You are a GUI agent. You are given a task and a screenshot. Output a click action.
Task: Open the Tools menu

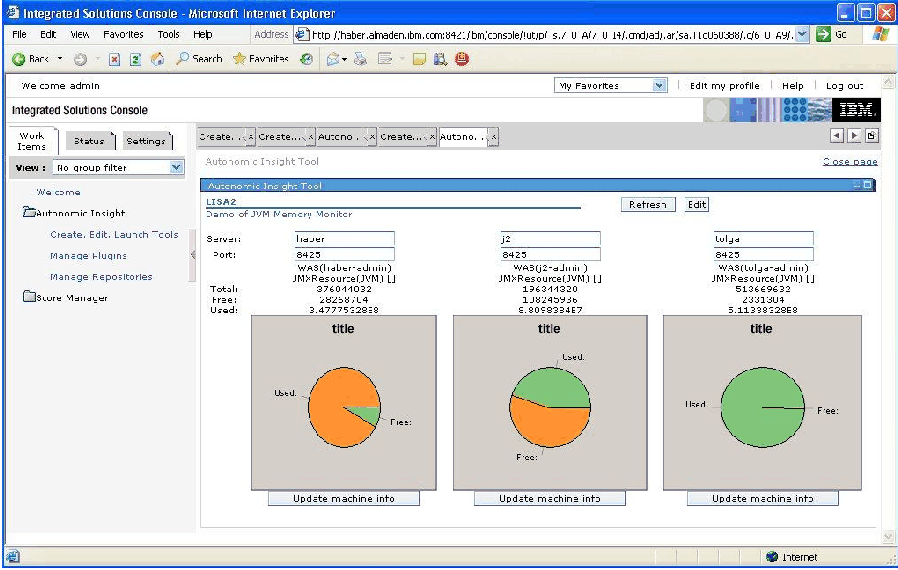[168, 34]
